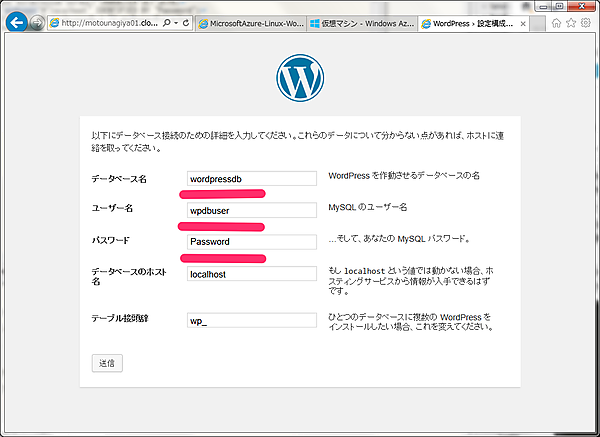Click the データベース名 label
Screen dimensions: 600x437
pos(119,179)
